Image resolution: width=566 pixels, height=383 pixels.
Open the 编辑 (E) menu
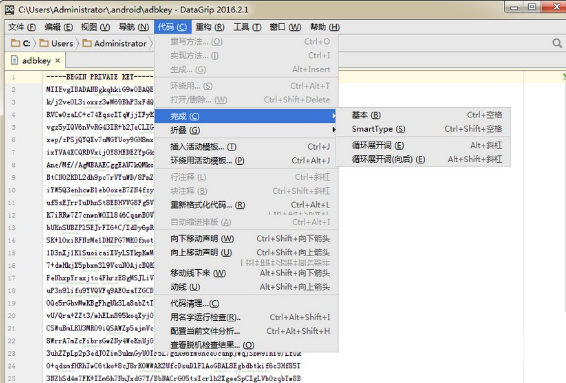[x=59, y=27]
